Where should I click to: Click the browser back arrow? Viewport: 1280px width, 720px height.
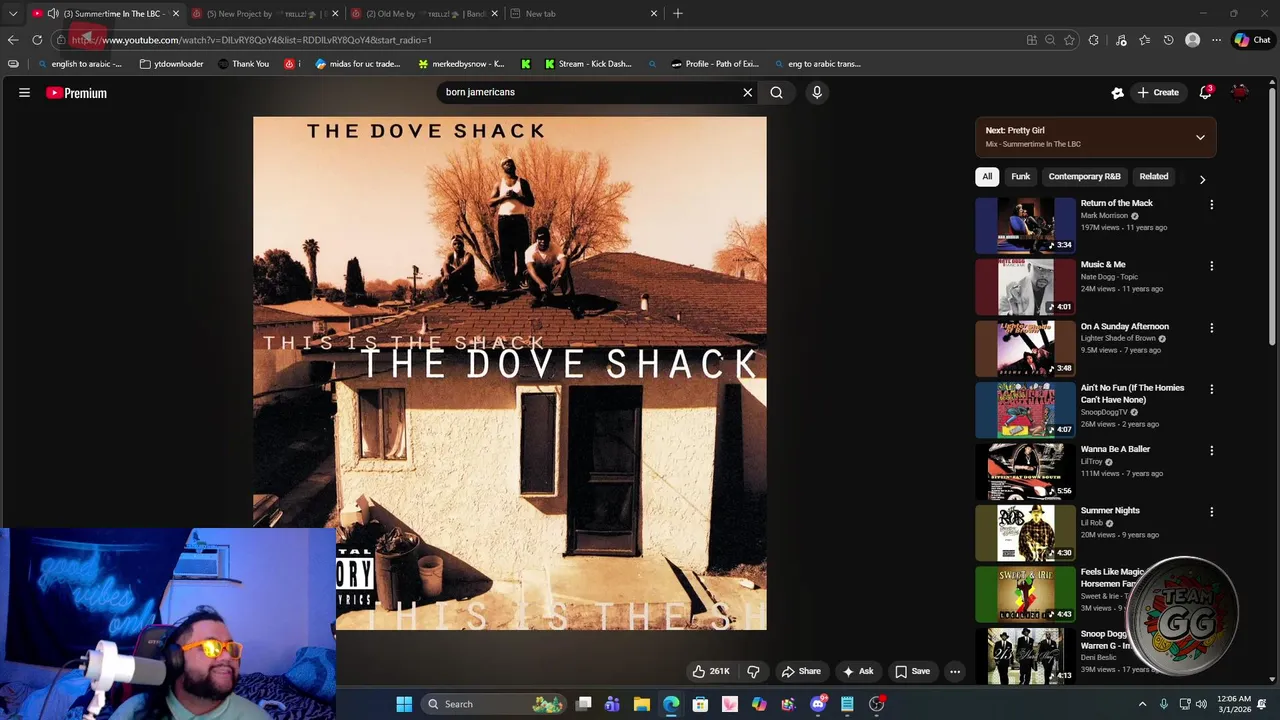tap(13, 40)
